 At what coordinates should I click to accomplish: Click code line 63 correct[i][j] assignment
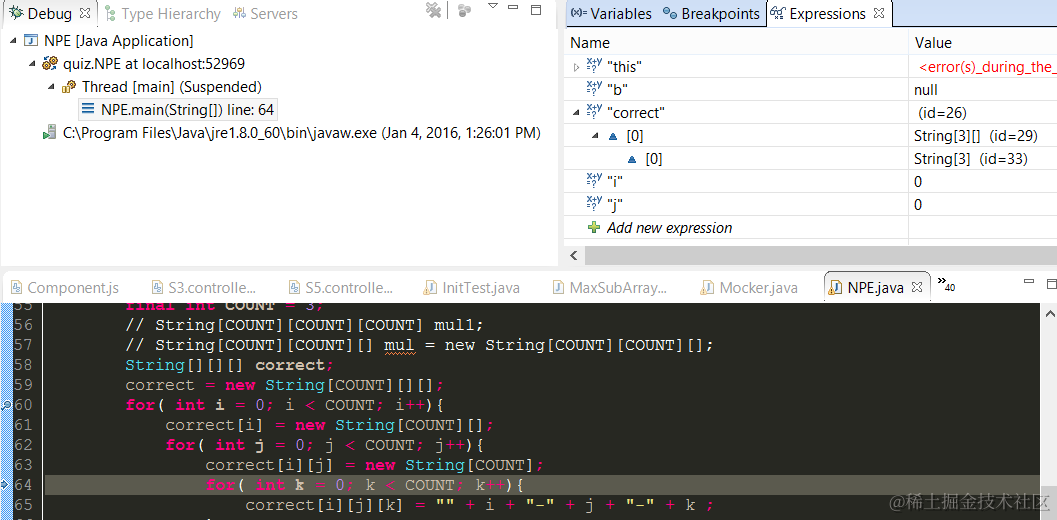[374, 465]
